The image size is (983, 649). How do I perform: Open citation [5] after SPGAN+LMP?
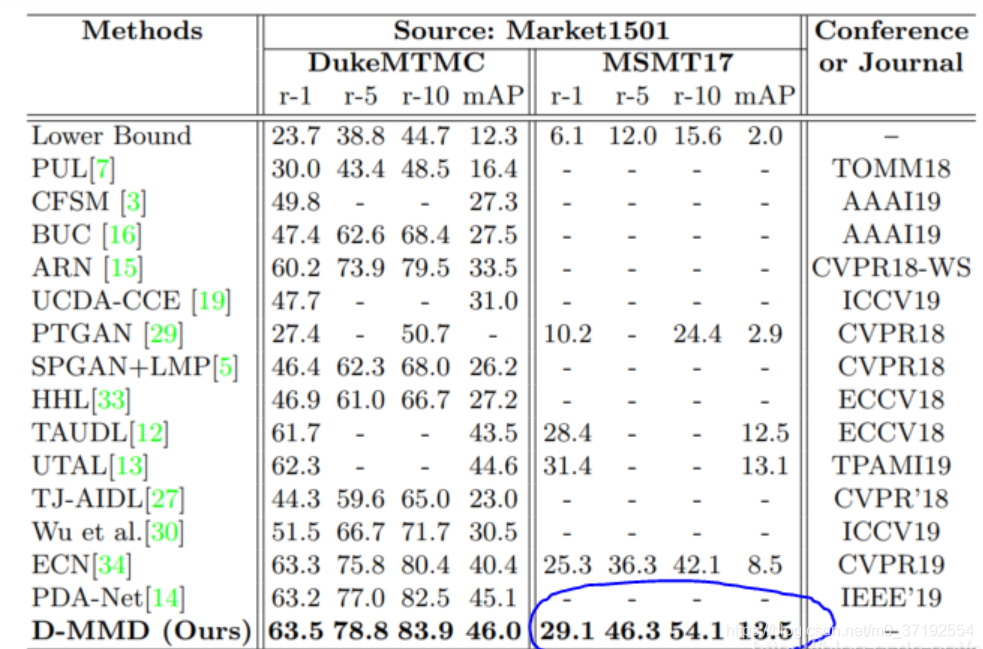click(226, 367)
